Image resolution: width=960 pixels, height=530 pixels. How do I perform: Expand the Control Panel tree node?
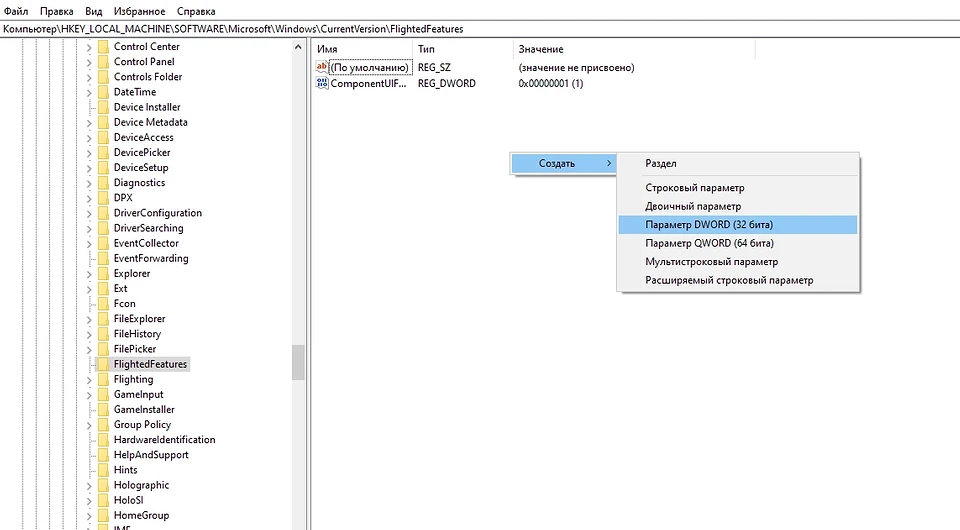pyautogui.click(x=89, y=62)
